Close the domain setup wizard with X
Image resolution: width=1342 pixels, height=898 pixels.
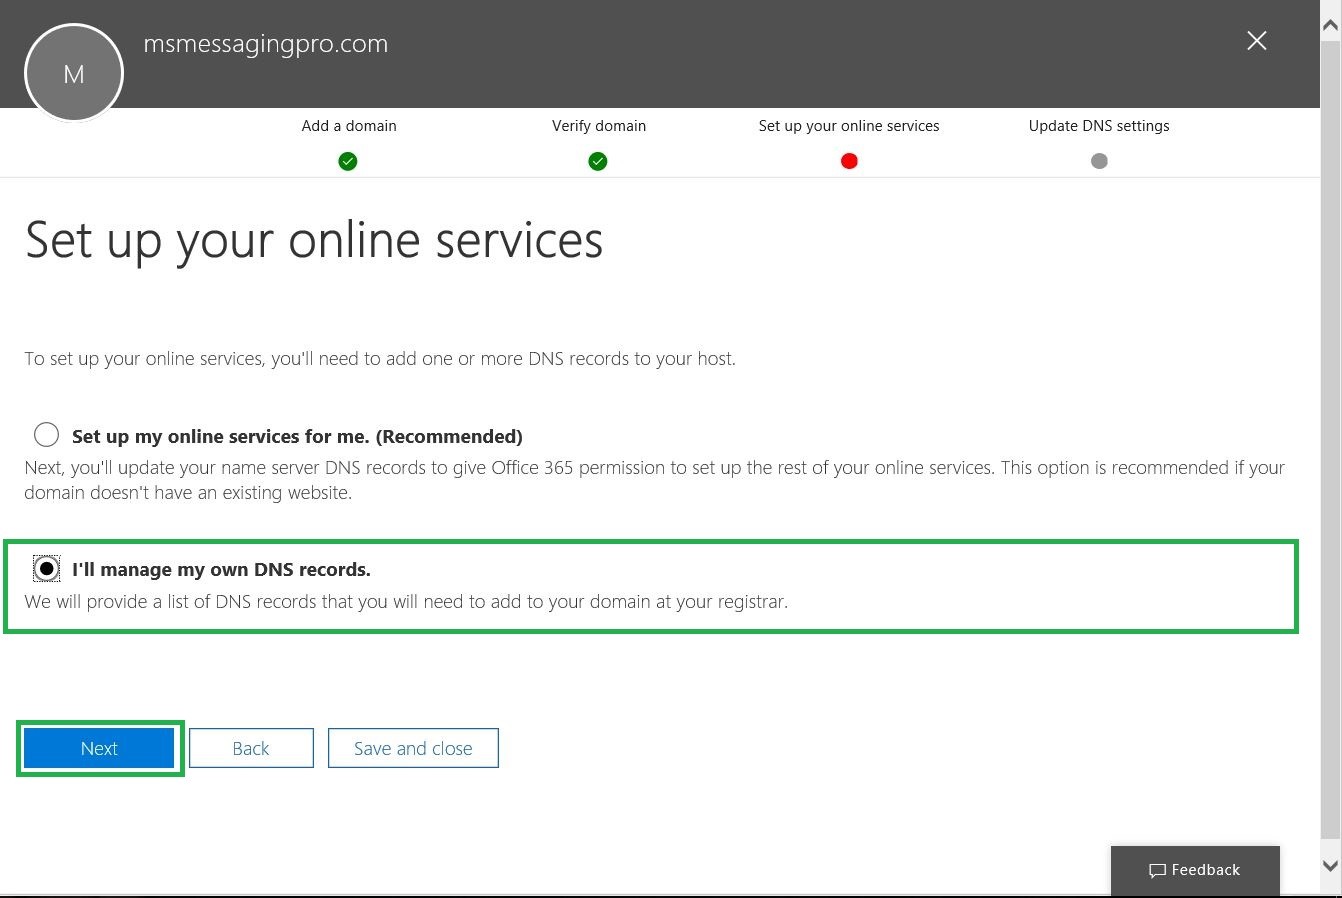(1256, 41)
